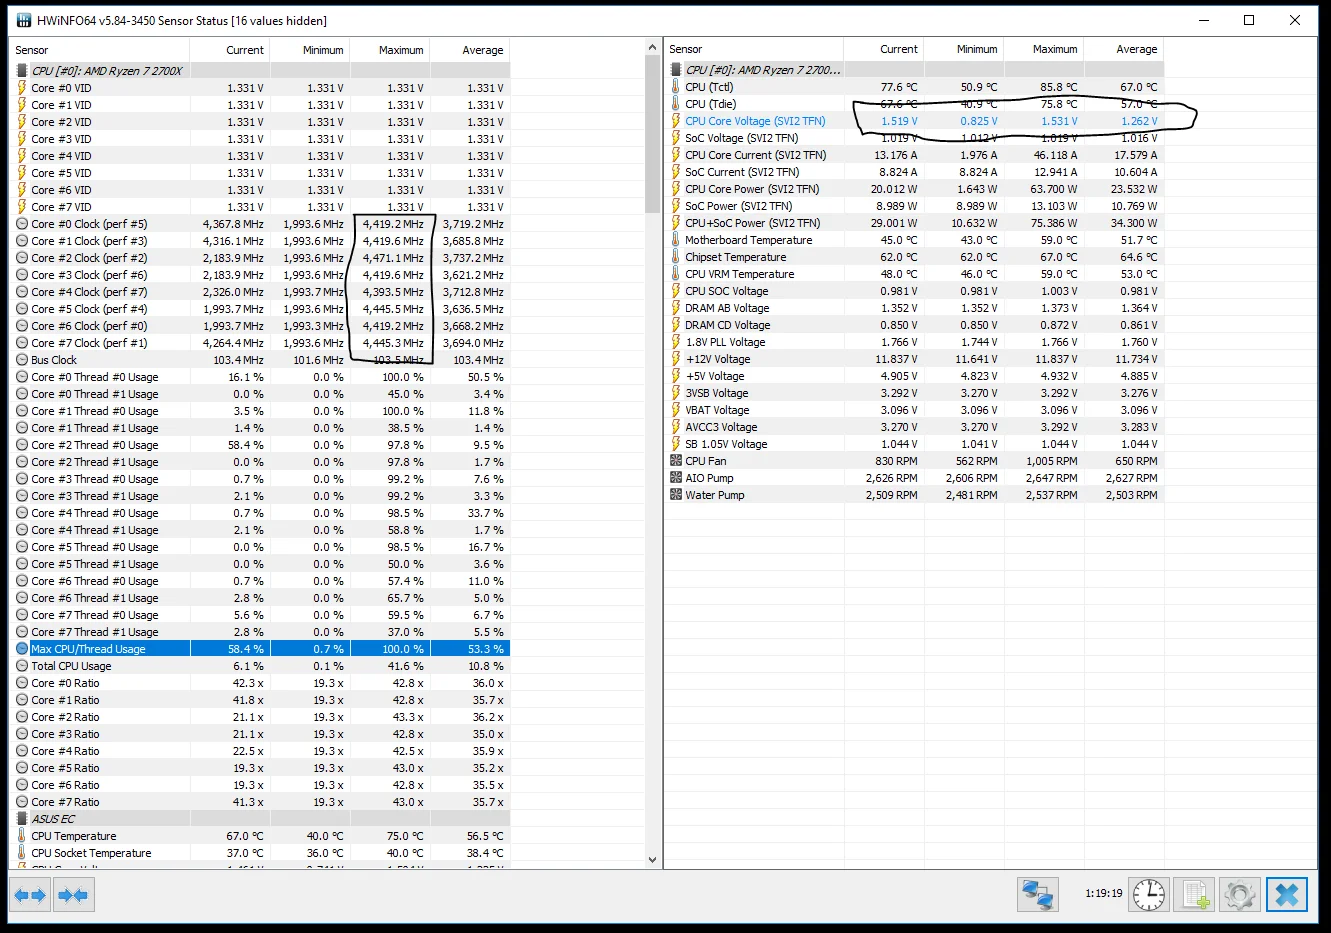Select the Max CPU/Thread Usage row
Screen dimensions: 1331x933
(260, 649)
